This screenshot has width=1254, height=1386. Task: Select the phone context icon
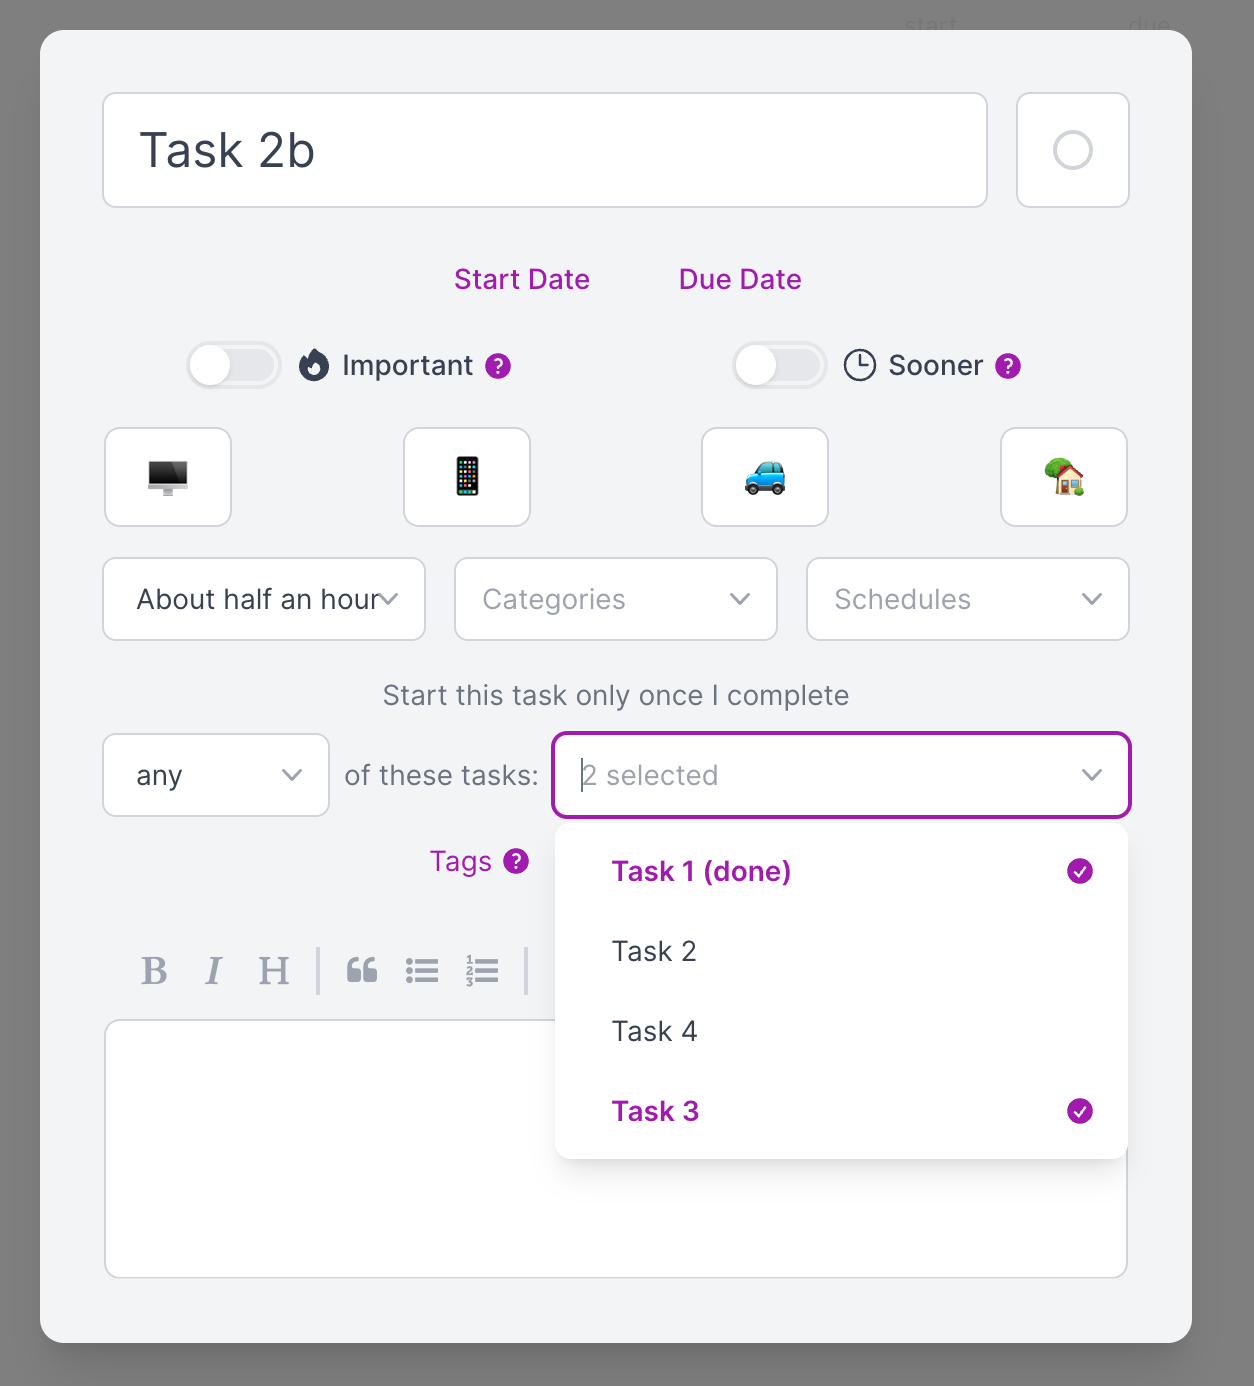[467, 477]
